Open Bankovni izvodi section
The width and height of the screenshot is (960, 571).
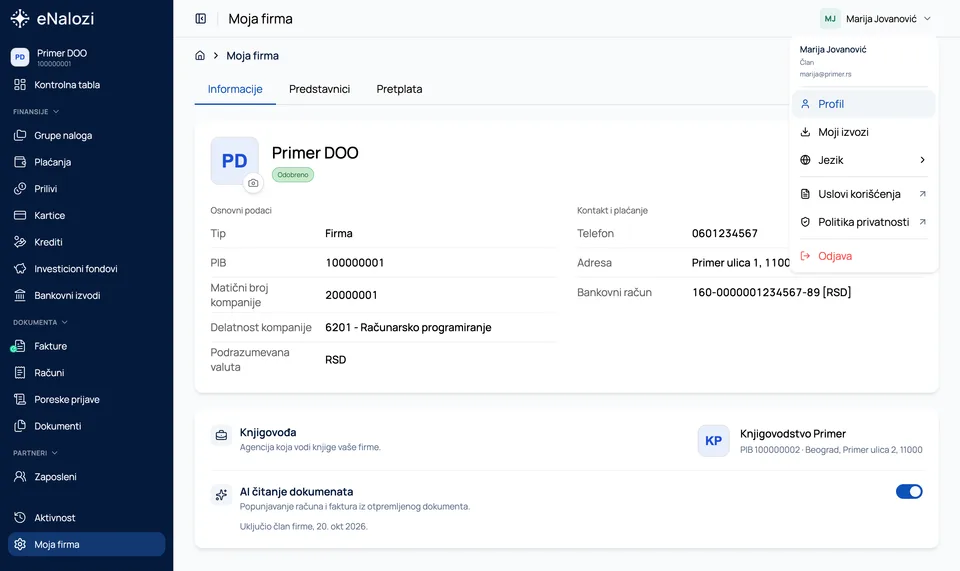pos(86,295)
